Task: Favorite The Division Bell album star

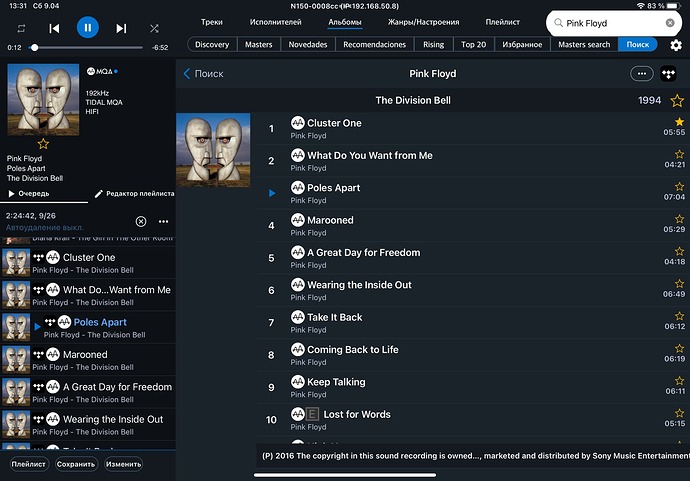Action: [x=677, y=101]
